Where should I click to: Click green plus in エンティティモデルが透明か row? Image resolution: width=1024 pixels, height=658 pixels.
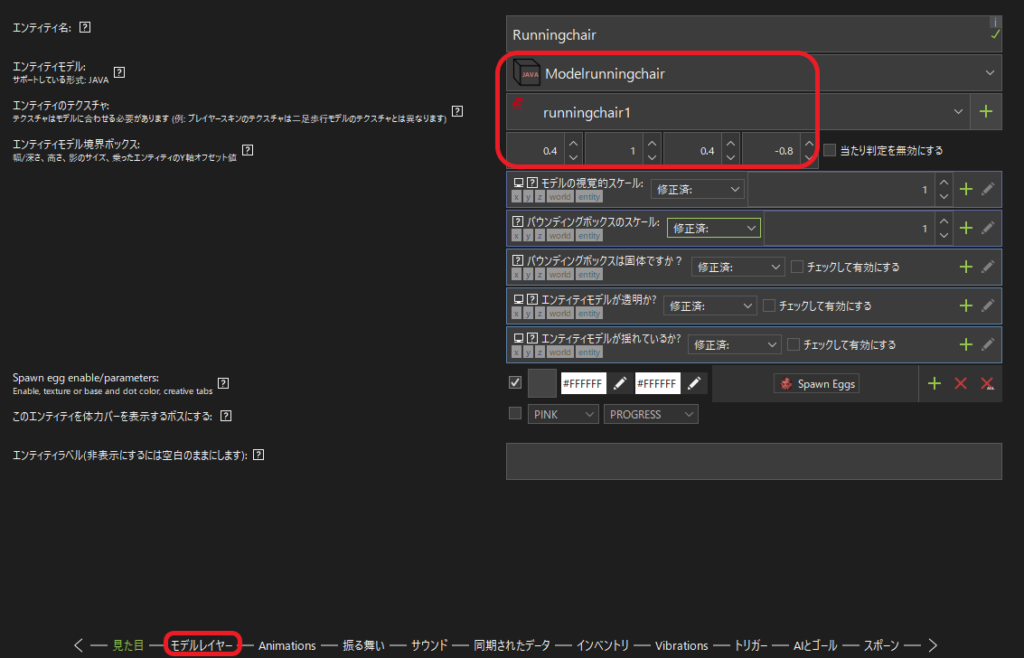(966, 306)
